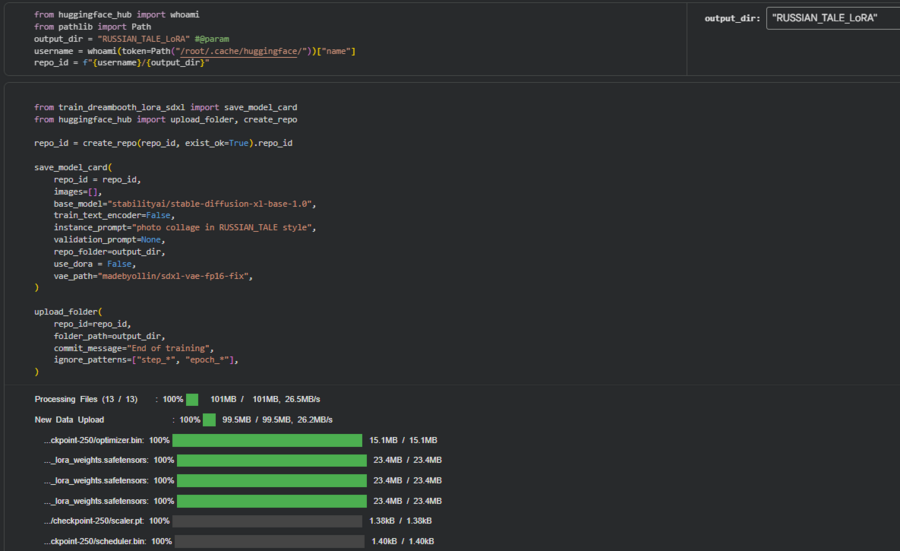Viewport: 900px width, 551px height.
Task: Click the New Data Upload progress bar
Action: [209, 420]
